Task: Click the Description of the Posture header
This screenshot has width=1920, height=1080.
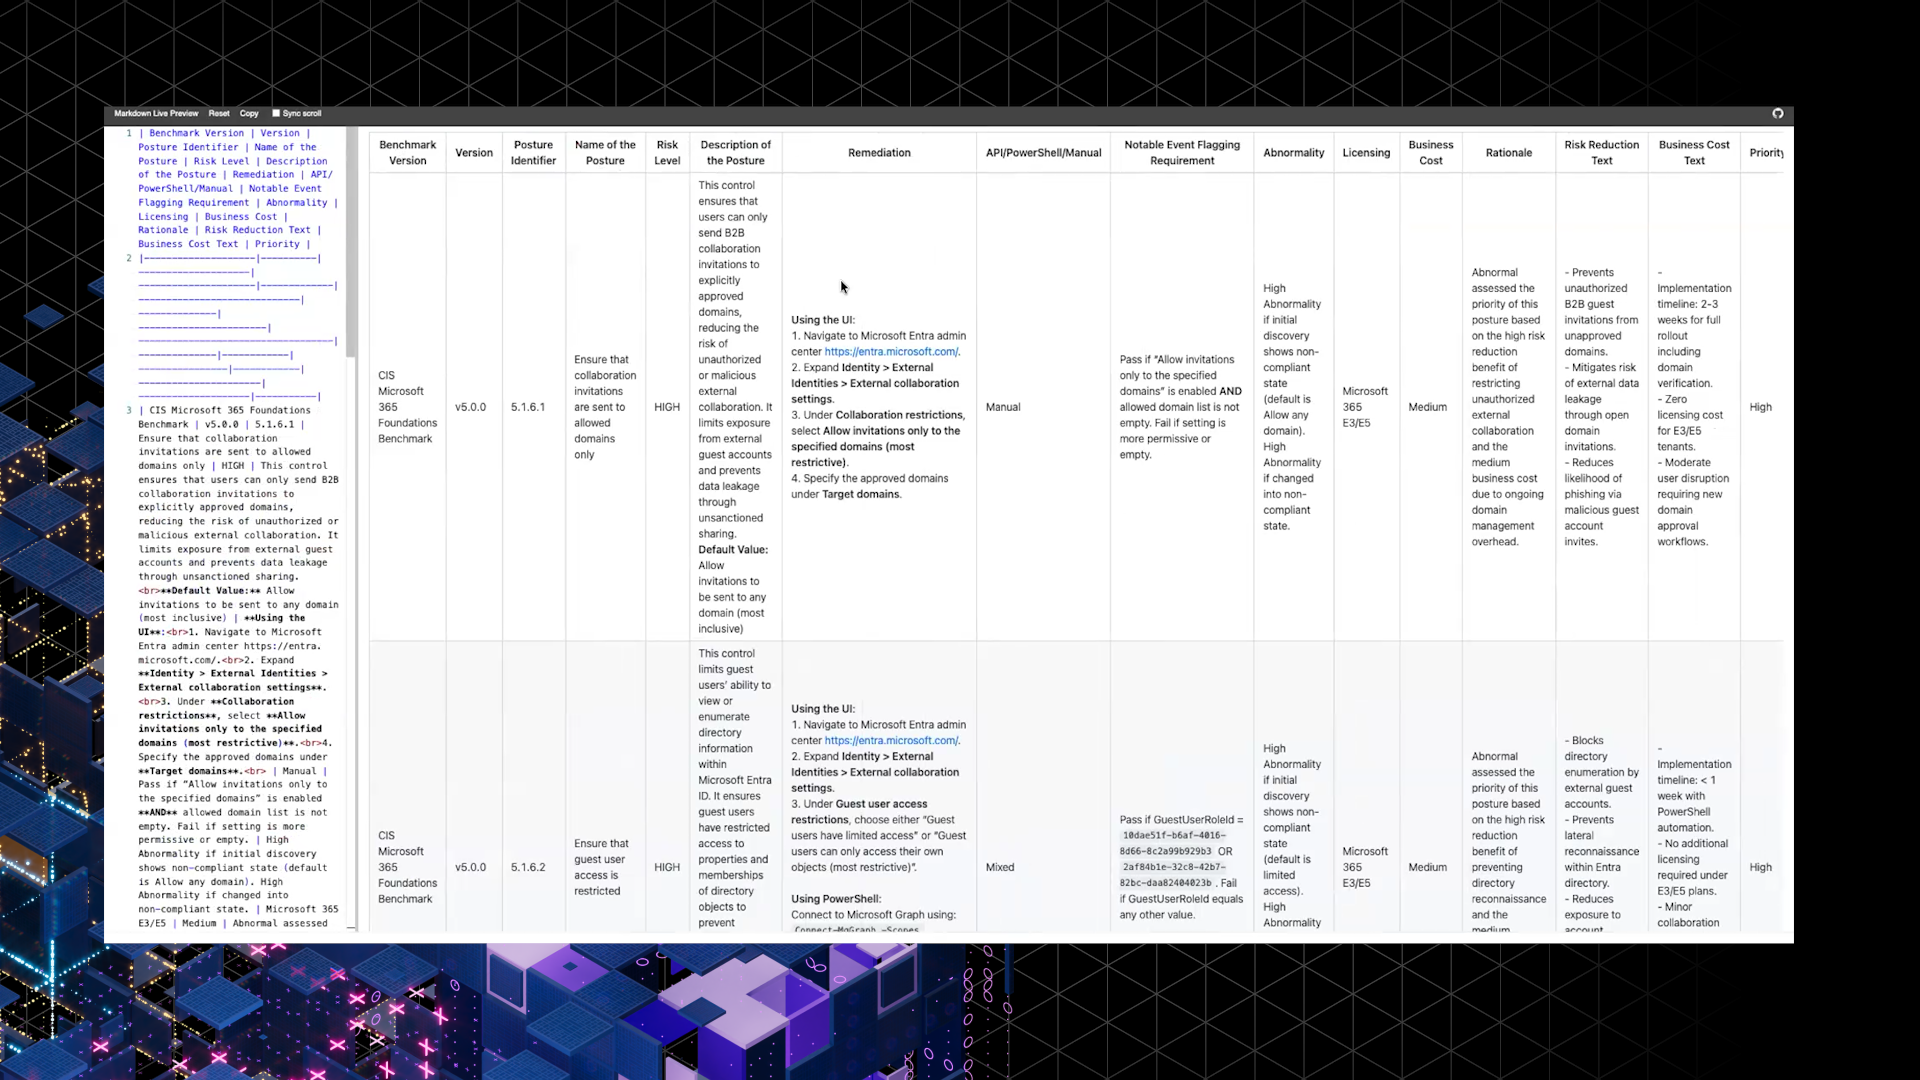Action: click(x=736, y=153)
